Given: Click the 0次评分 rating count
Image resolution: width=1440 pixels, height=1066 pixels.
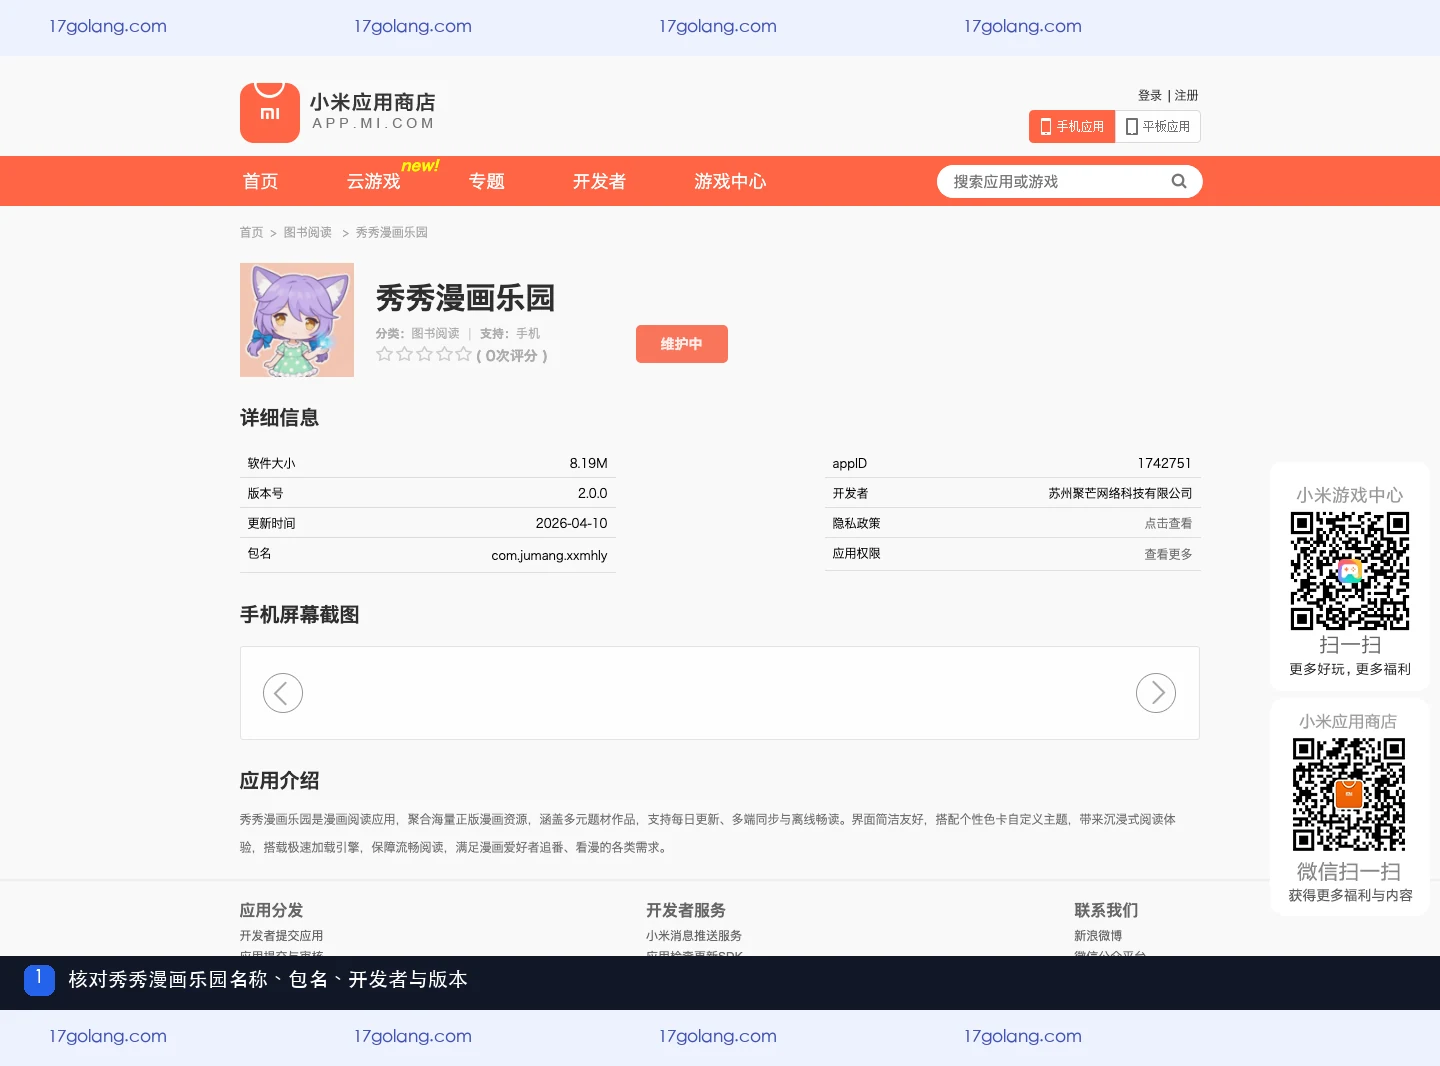Looking at the screenshot, I should point(512,355).
